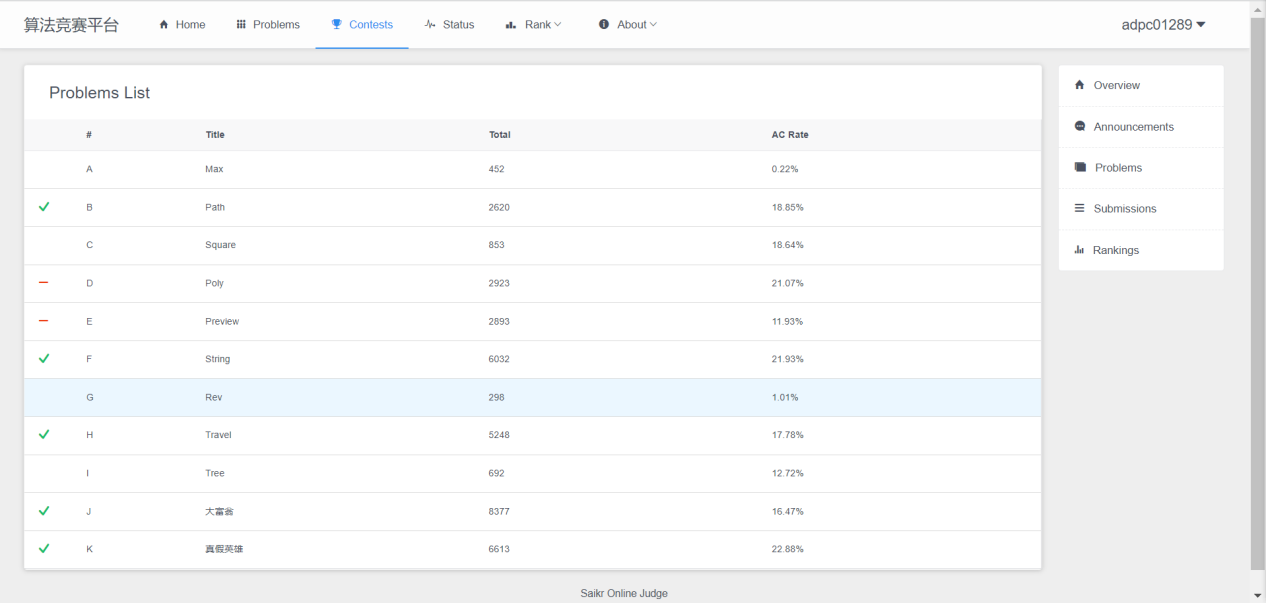The width and height of the screenshot is (1266, 603).
Task: Click the 算法竞赛平台 site logo
Action: pyautogui.click(x=71, y=25)
